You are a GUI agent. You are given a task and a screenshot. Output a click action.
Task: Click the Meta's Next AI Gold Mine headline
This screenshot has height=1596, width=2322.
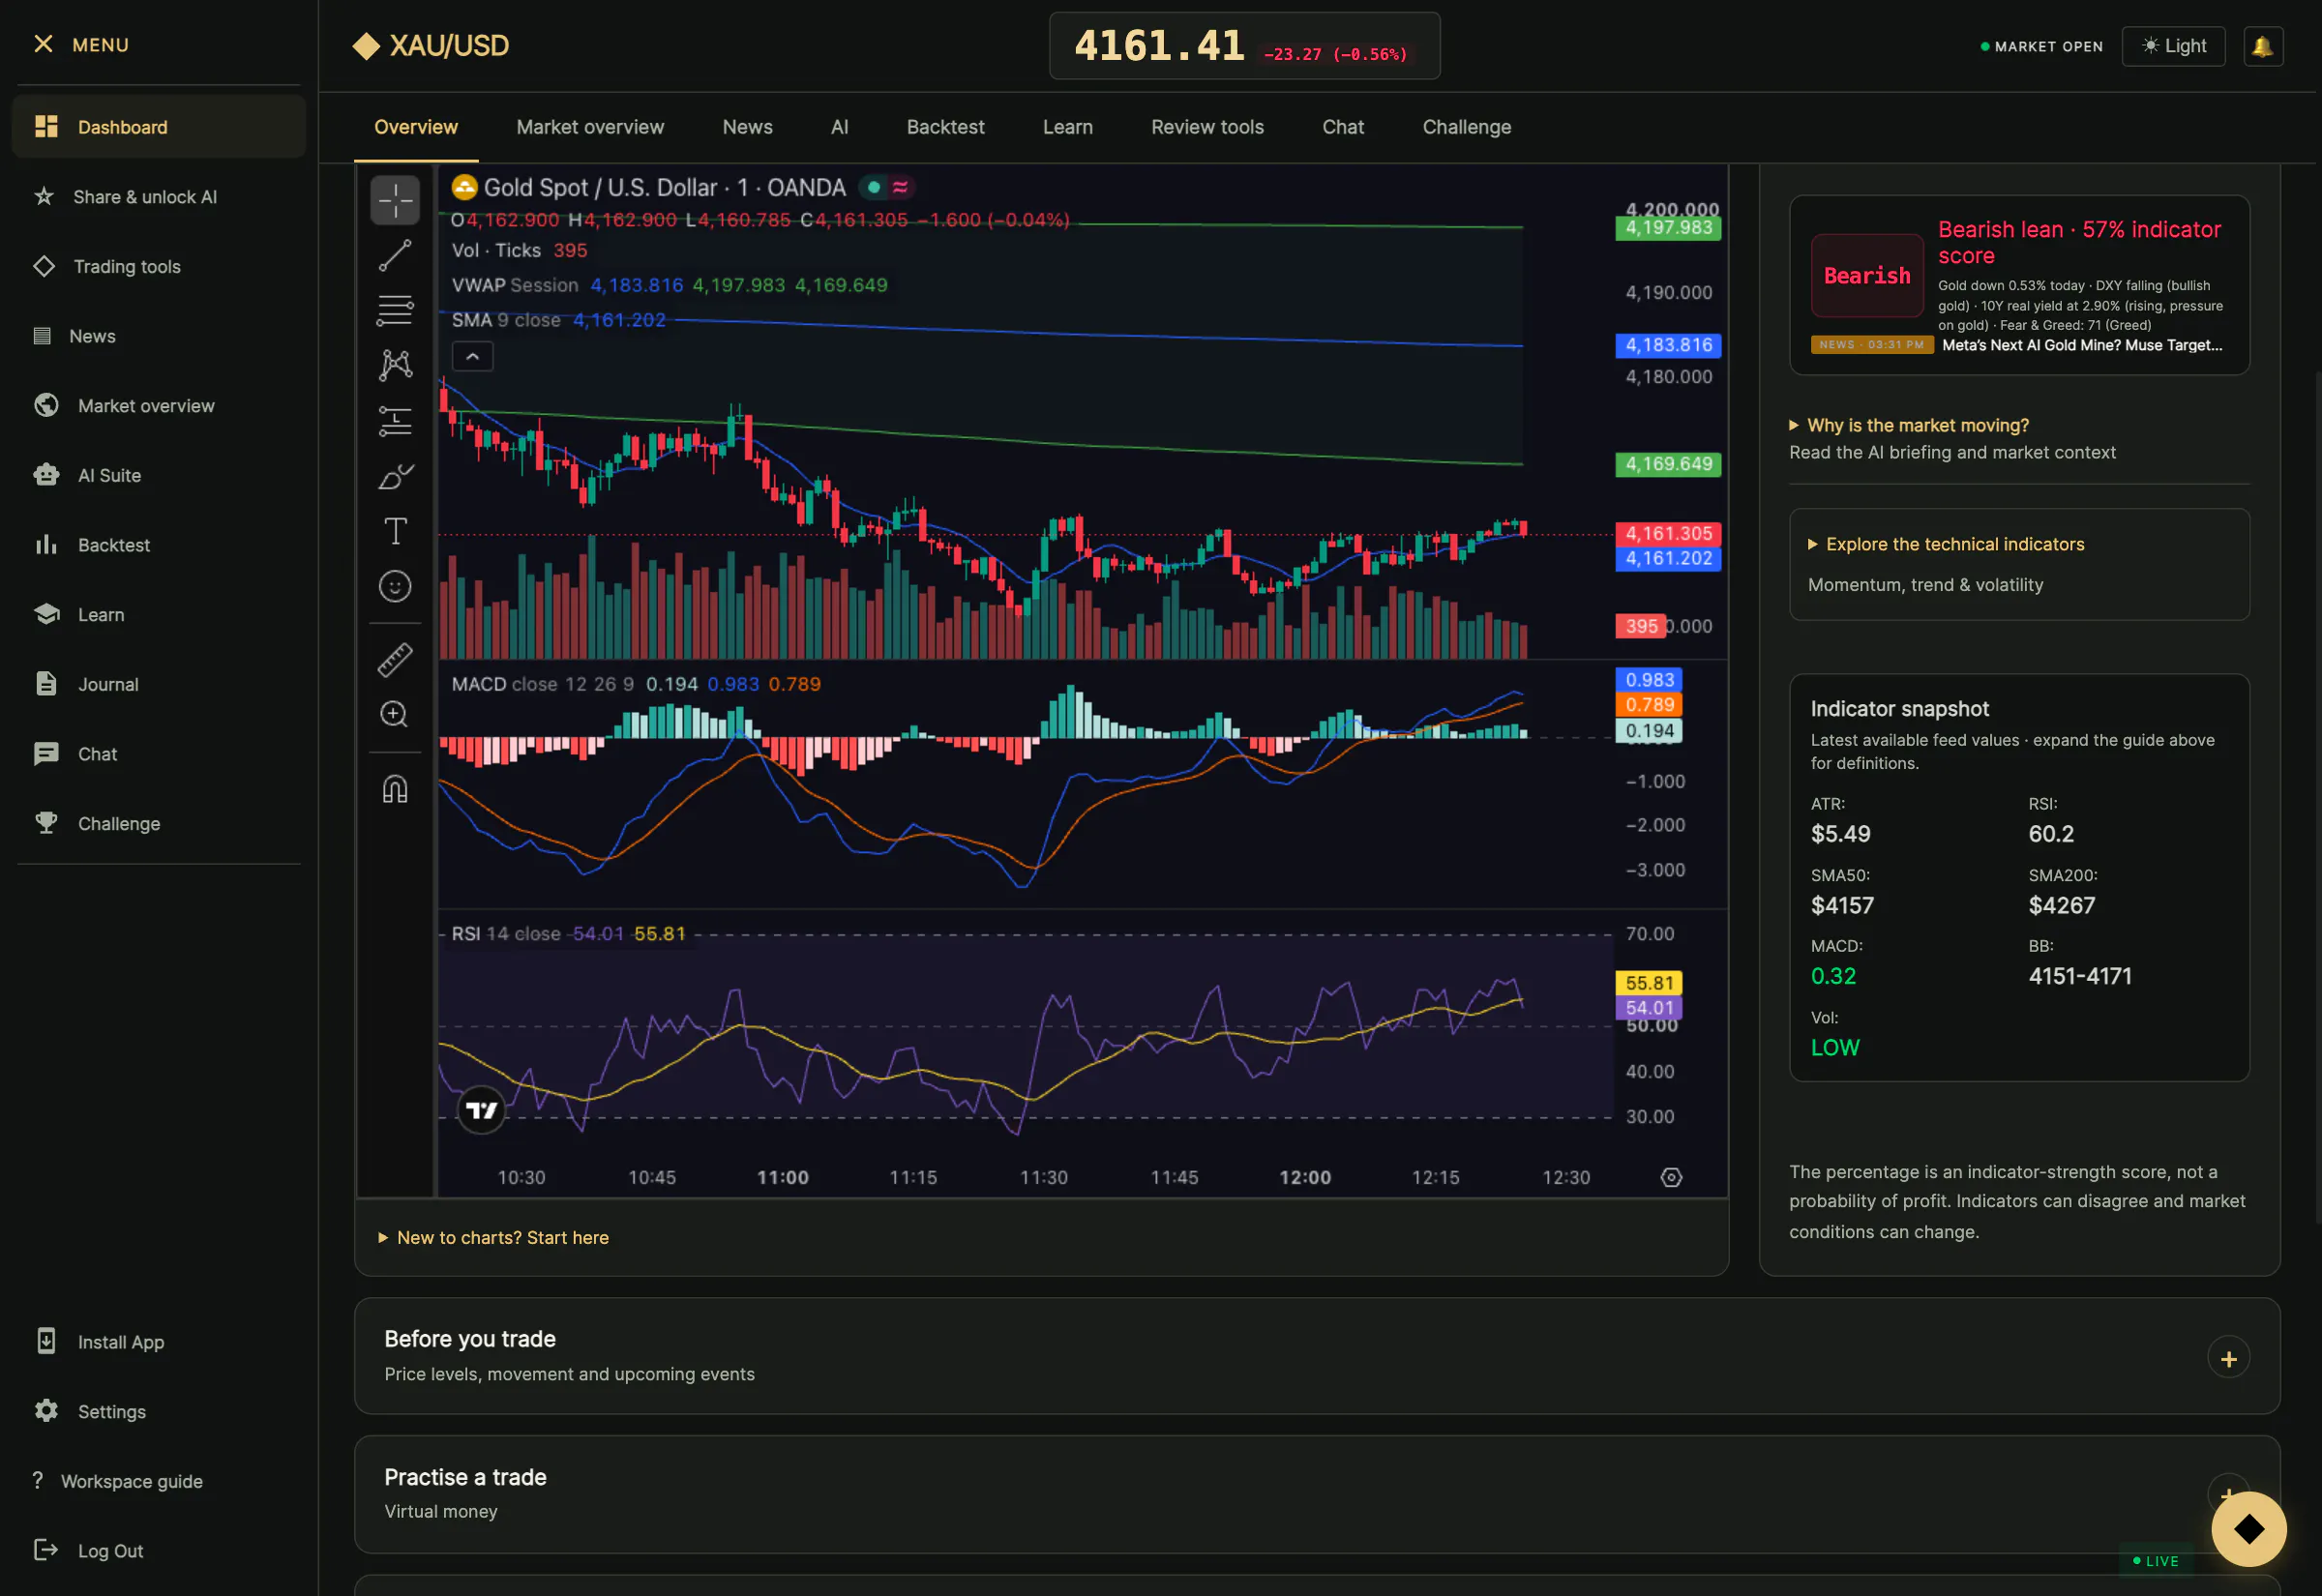pos(2082,345)
